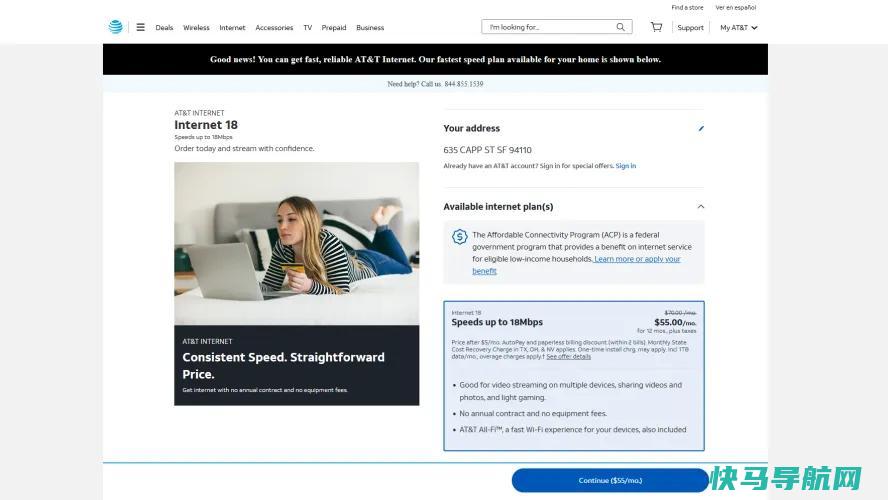Open the TV menu
Viewport: 888px width, 500px height.
308,27
